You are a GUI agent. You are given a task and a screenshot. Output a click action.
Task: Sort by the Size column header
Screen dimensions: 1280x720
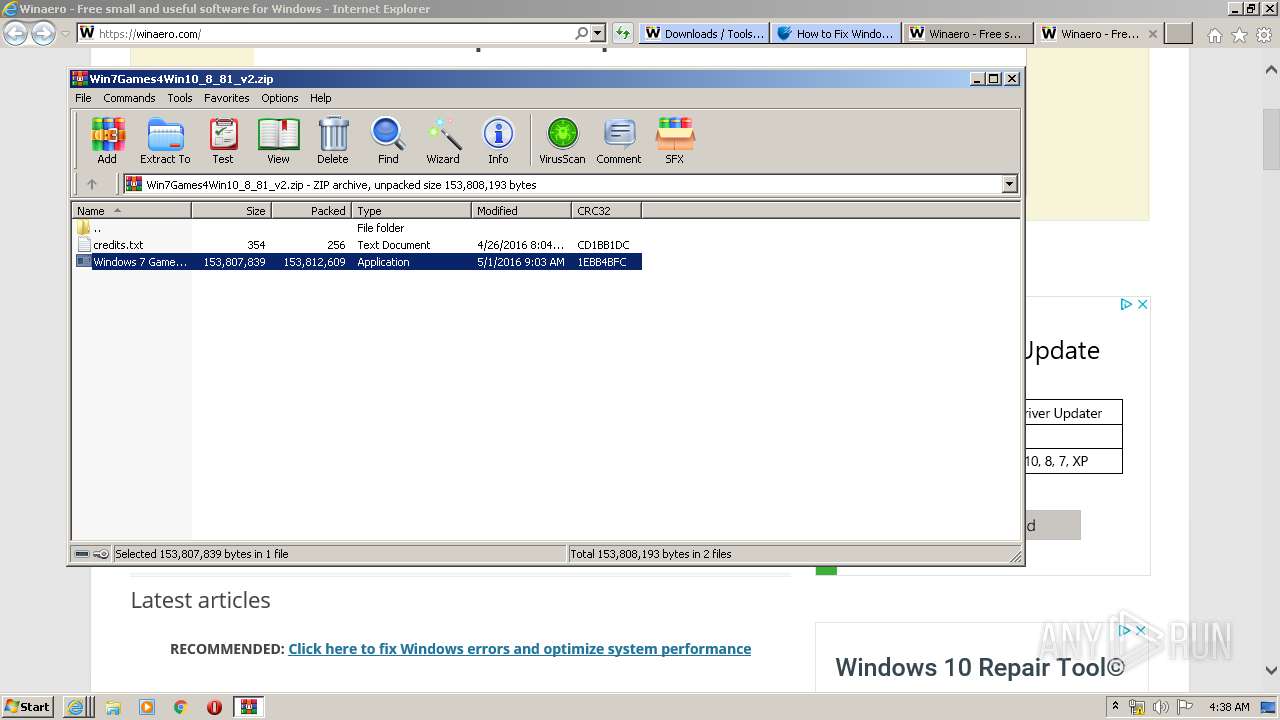pos(231,211)
